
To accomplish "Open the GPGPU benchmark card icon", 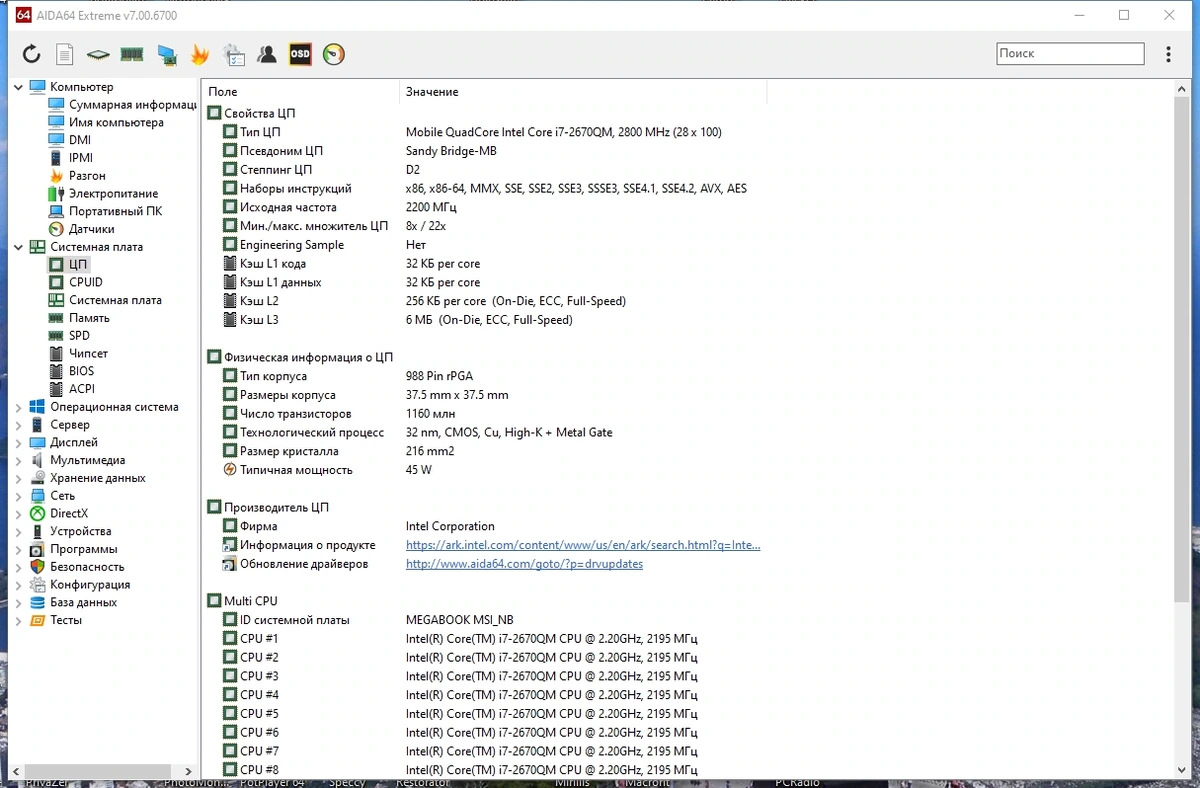I will [167, 54].
